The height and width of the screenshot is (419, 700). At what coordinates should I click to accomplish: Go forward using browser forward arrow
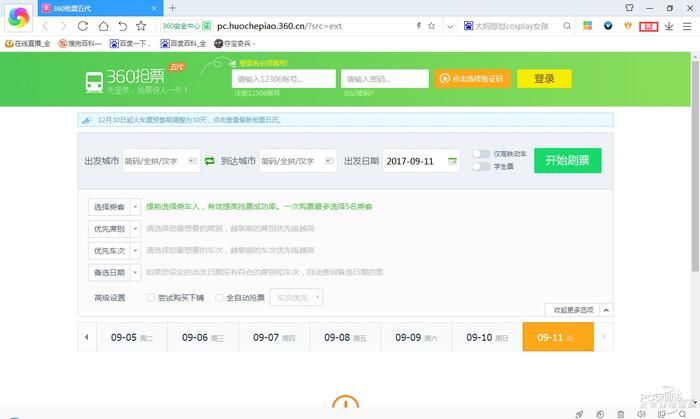pos(63,26)
